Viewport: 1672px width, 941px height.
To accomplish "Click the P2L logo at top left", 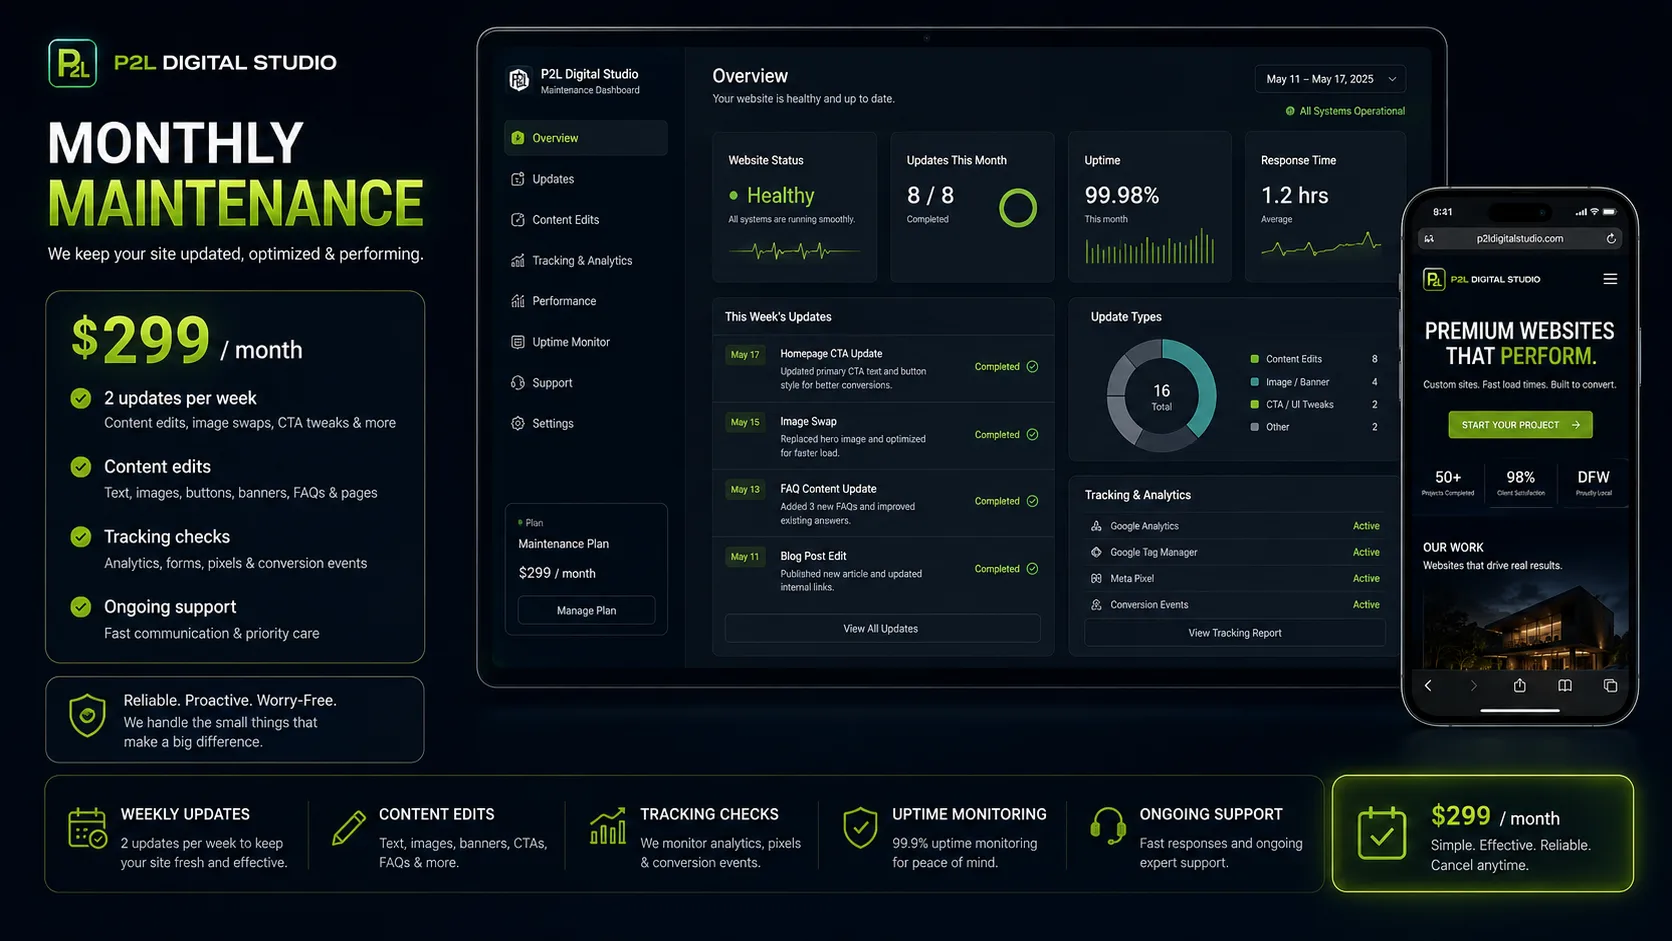I will (x=73, y=63).
